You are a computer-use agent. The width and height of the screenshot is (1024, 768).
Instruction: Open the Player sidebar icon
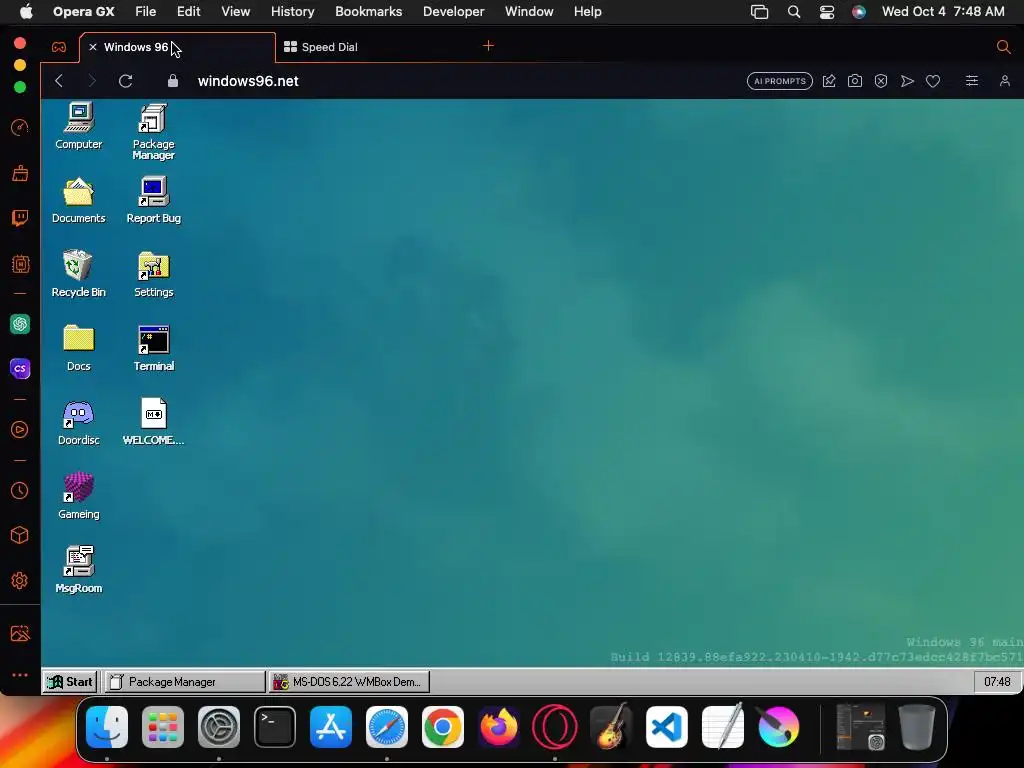(x=20, y=430)
